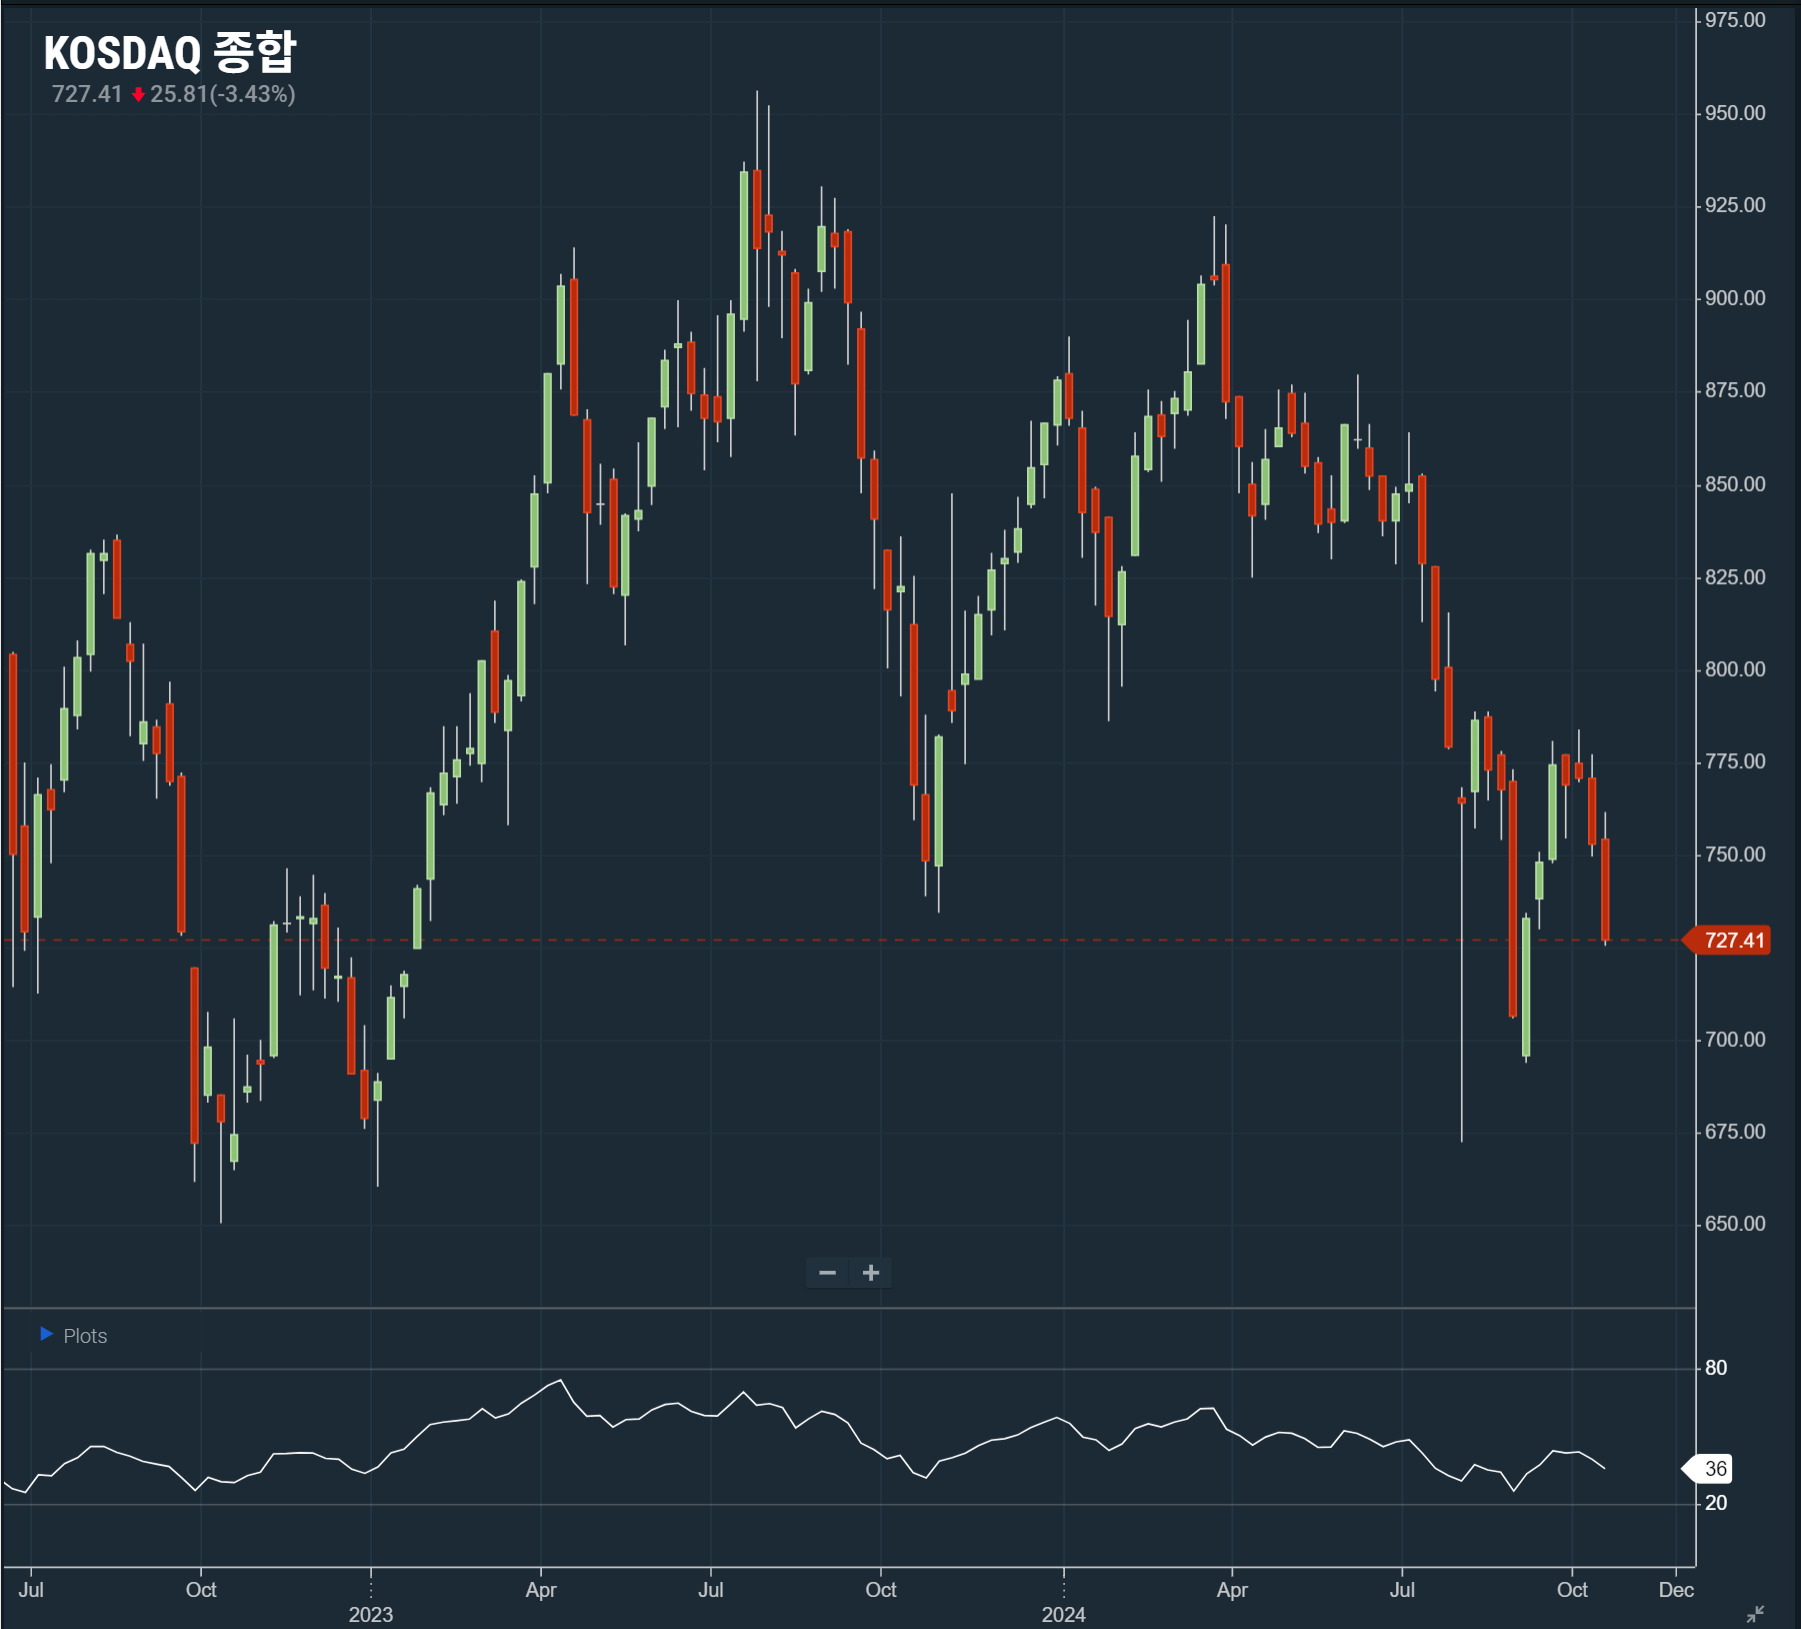Click the 80 level on the indicator axis
1801x1629 pixels.
pyautogui.click(x=1716, y=1368)
